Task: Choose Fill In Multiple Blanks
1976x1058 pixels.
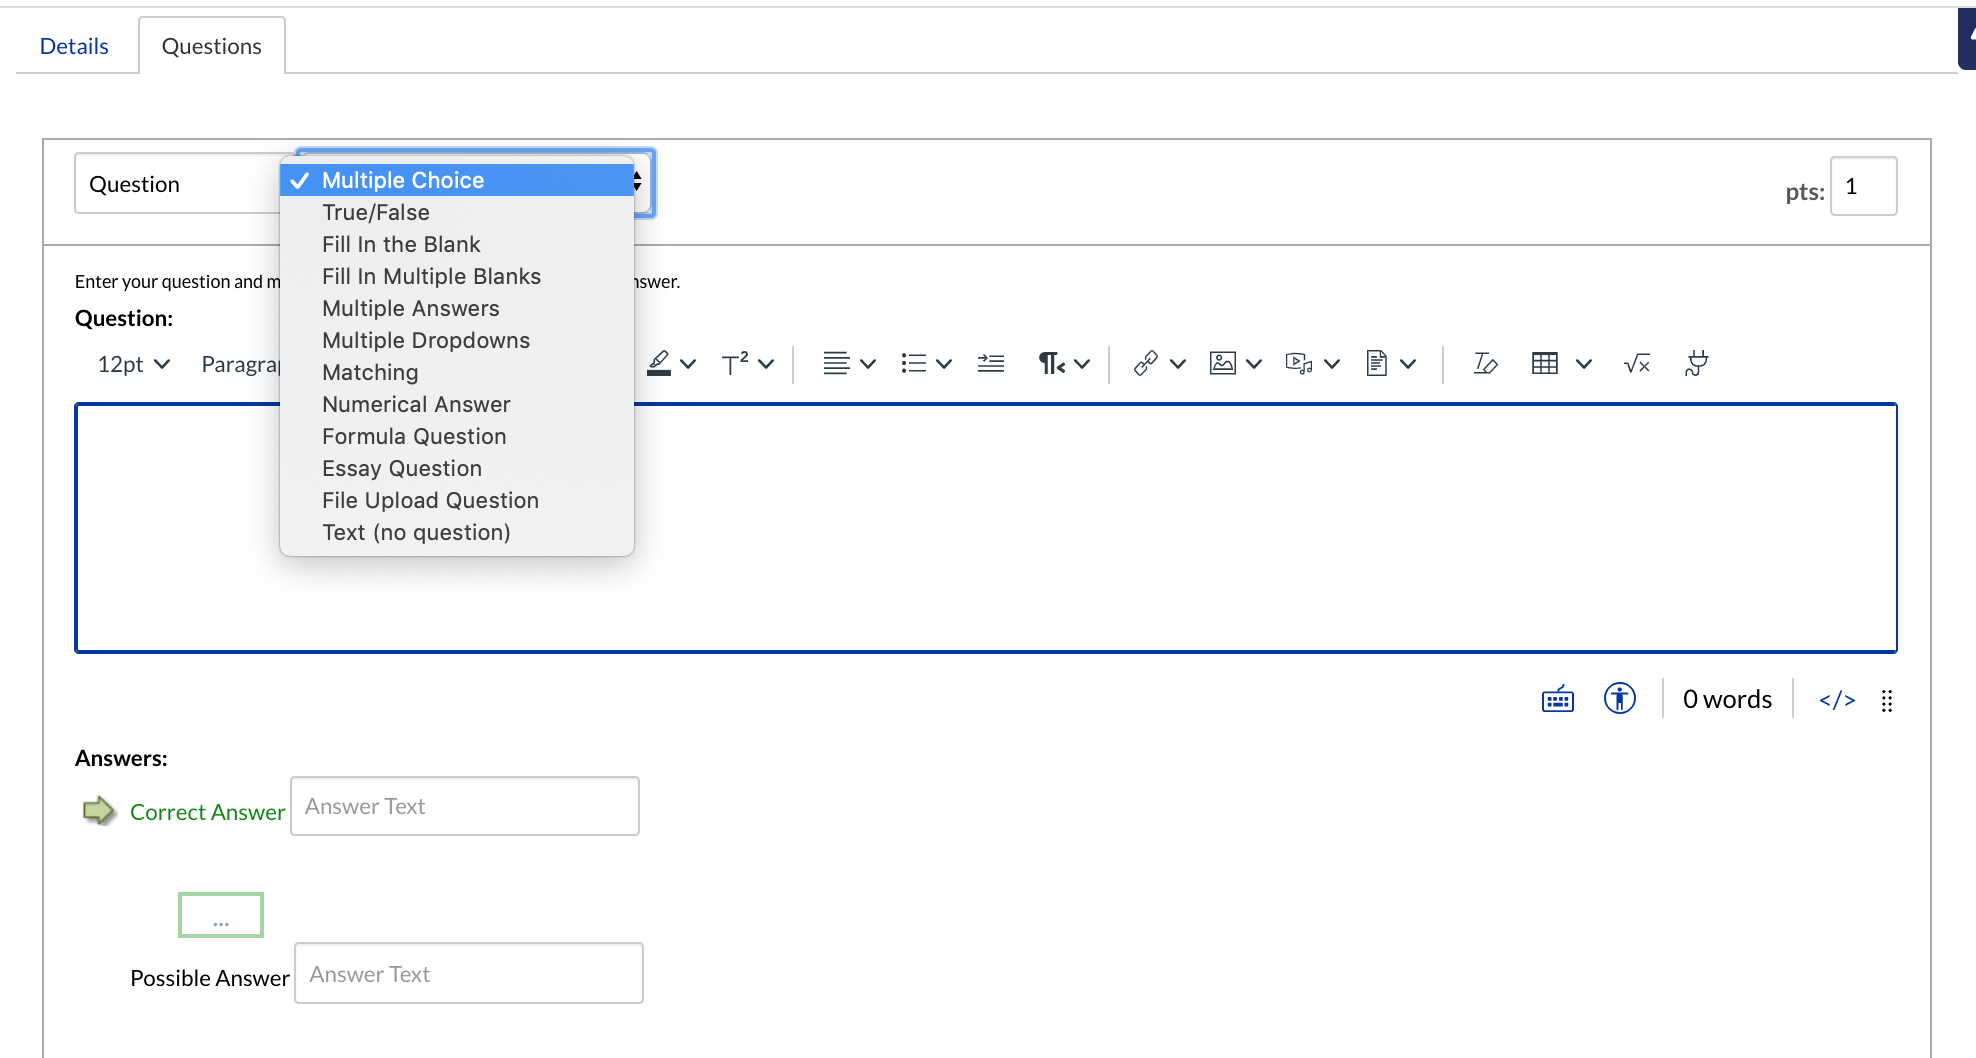Action: pos(457,276)
